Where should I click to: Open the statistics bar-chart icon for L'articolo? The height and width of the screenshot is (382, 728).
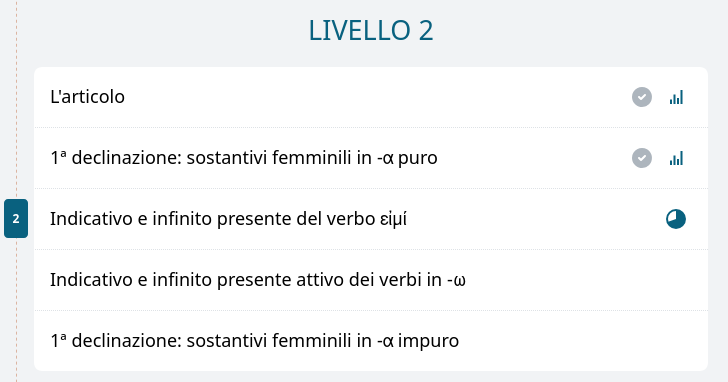pyautogui.click(x=676, y=97)
